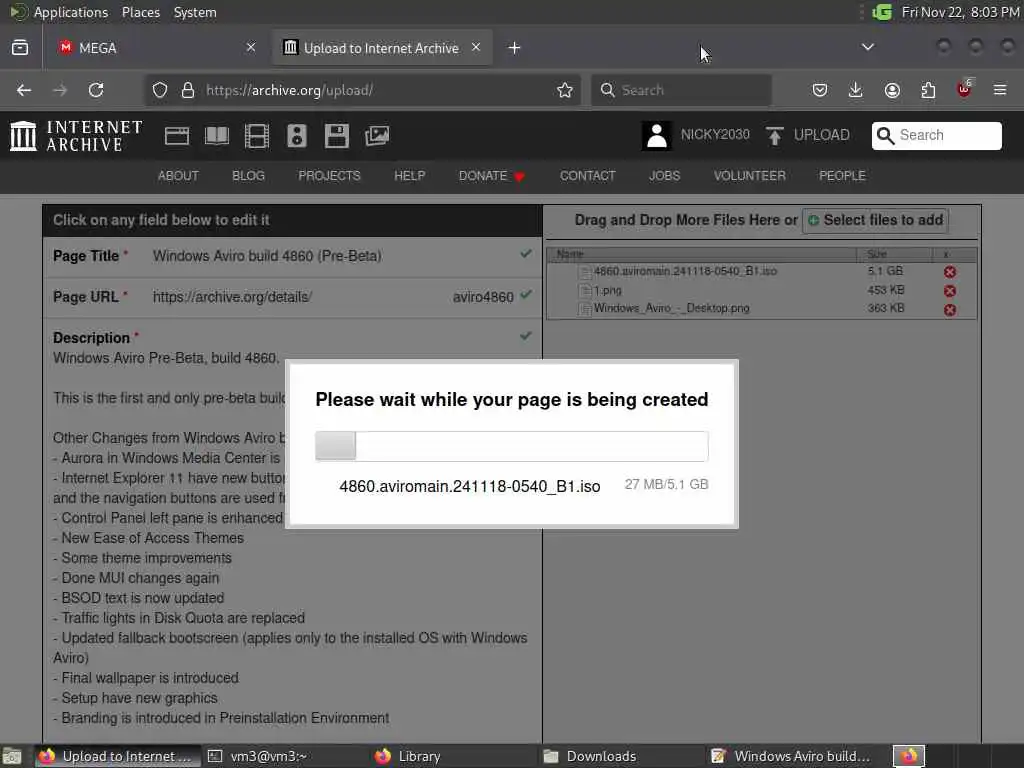Image resolution: width=1024 pixels, height=768 pixels.
Task: Click the padlock site info icon
Action: [188, 90]
